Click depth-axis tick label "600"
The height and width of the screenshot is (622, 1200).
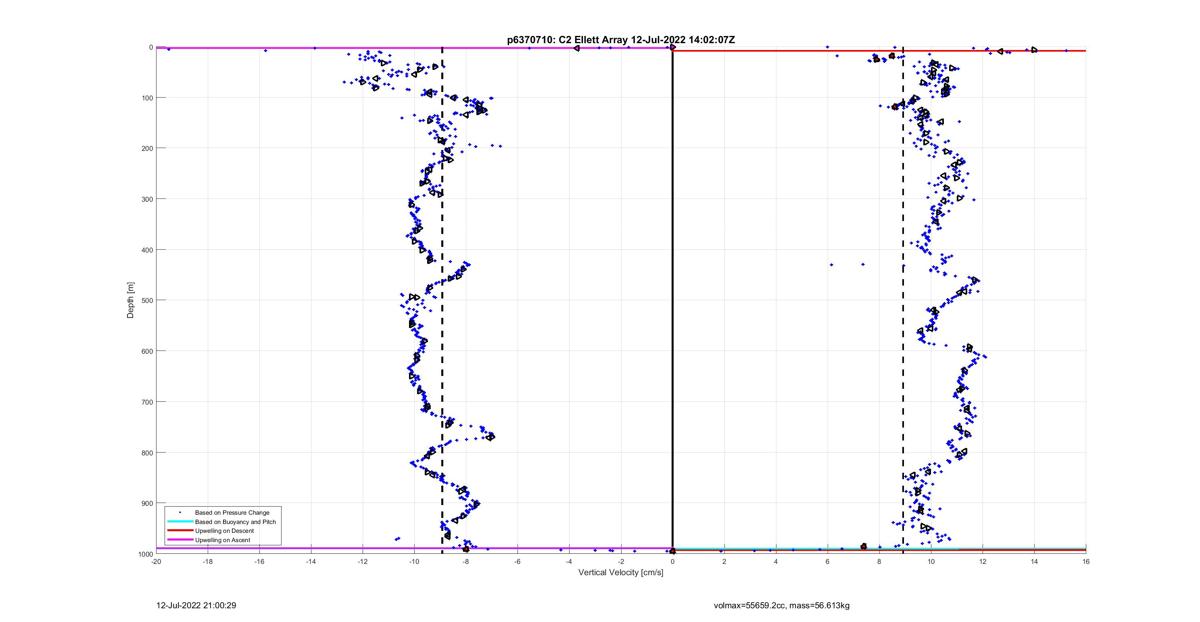(146, 351)
